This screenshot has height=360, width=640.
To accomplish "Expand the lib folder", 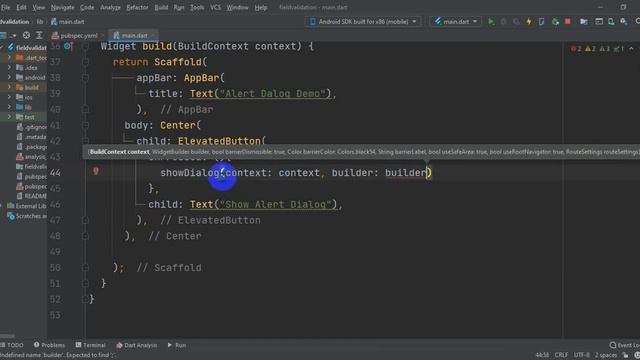I will 9,107.
